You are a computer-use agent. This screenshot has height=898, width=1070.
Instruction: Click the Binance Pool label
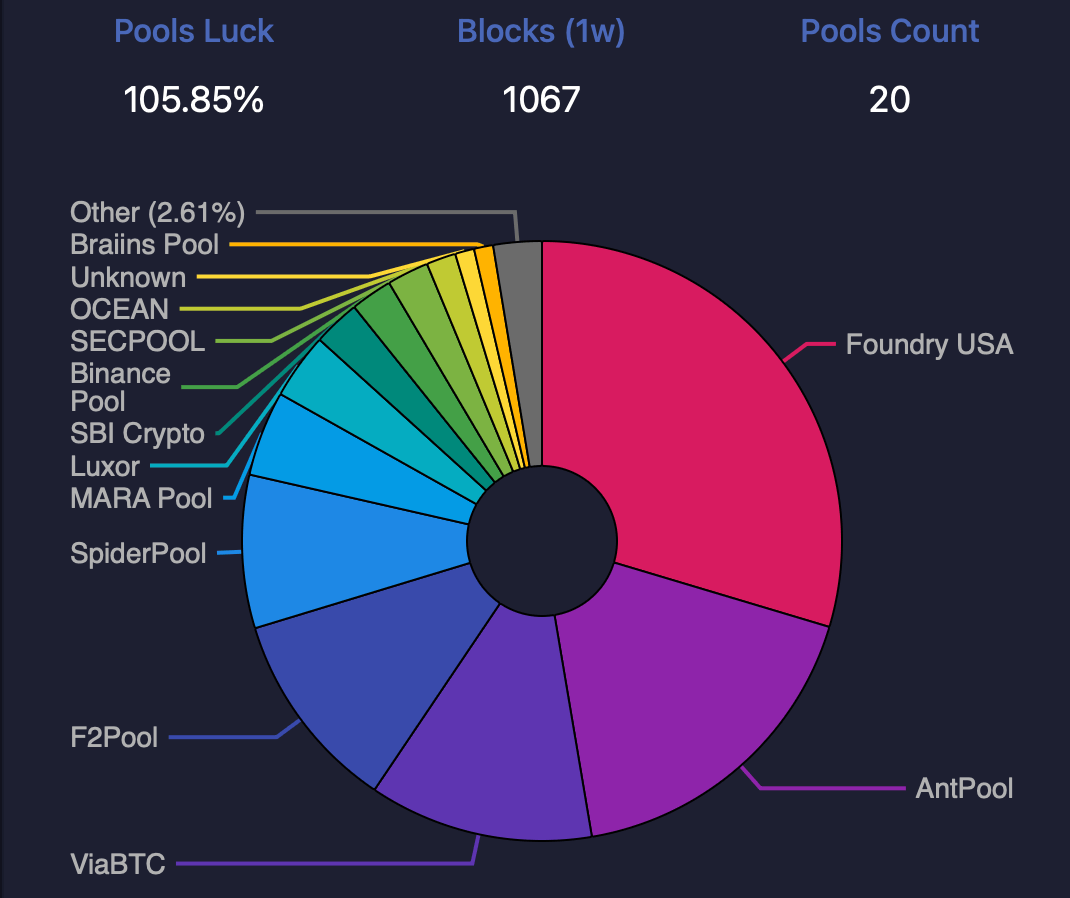click(x=120, y=388)
